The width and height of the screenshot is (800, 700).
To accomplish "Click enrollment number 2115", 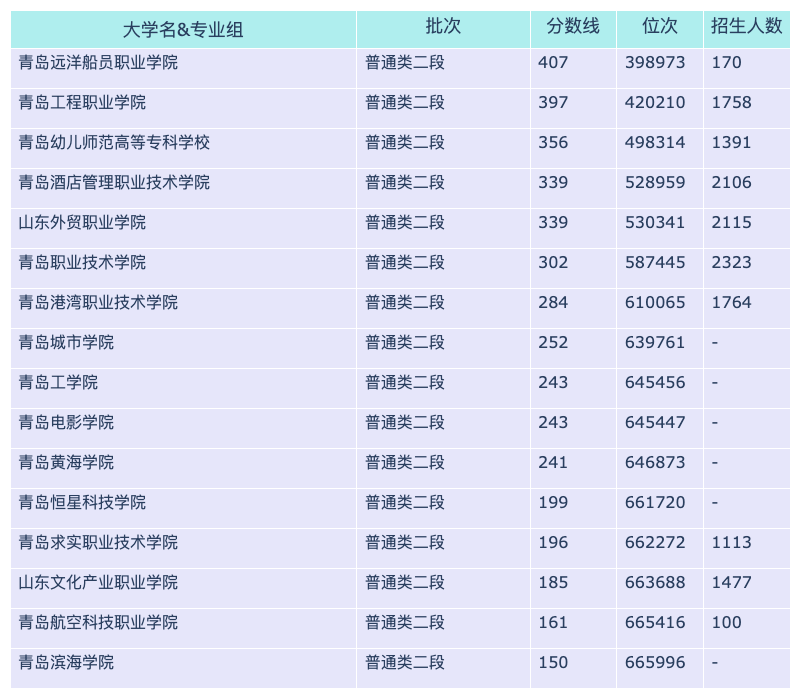I will tap(732, 222).
